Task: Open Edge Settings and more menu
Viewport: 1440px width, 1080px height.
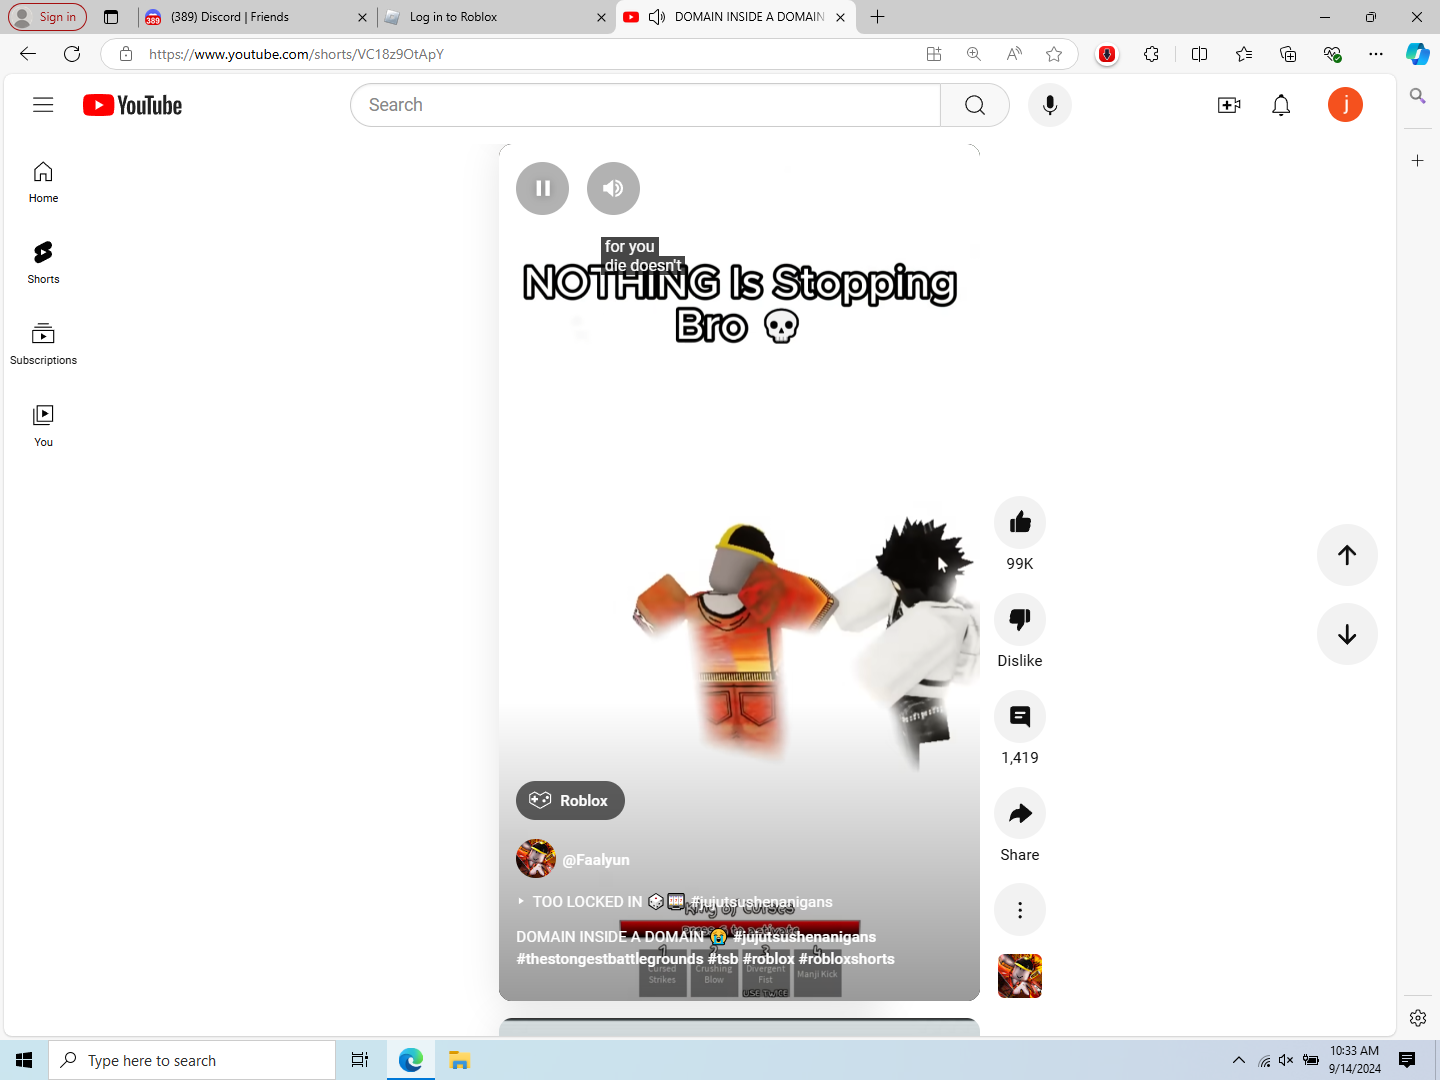Action: coord(1376,54)
